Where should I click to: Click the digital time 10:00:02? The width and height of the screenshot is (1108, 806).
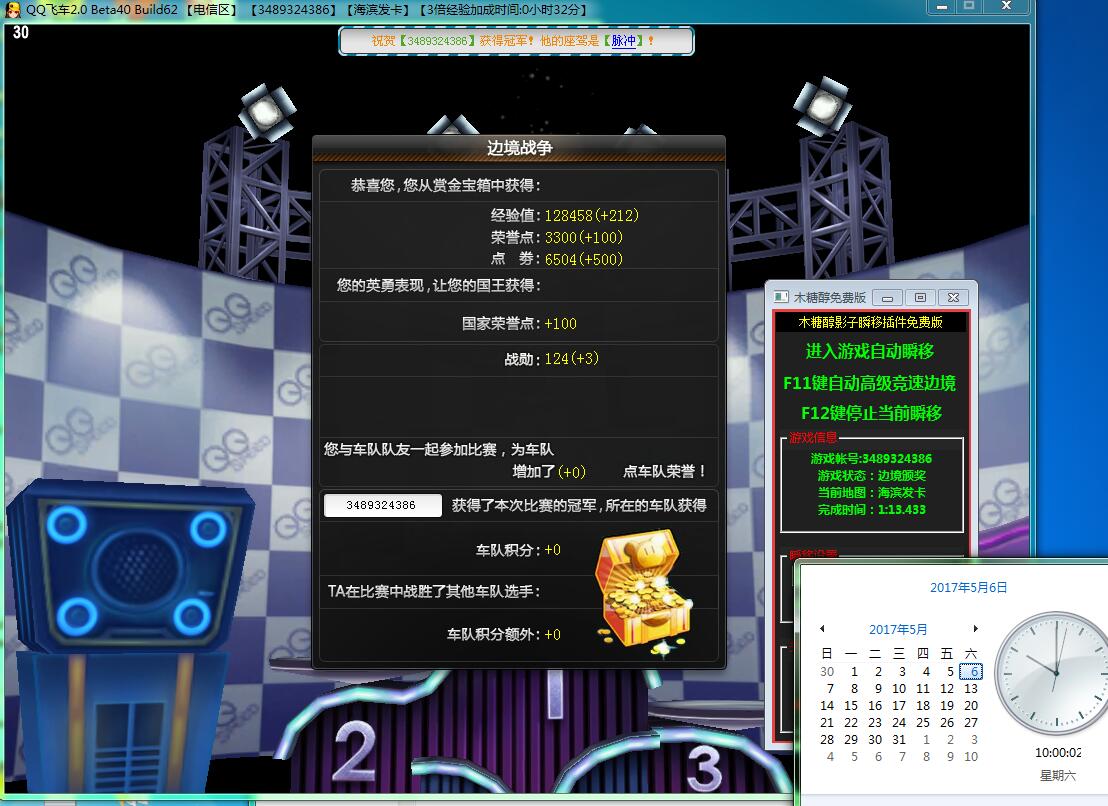pos(1058,753)
